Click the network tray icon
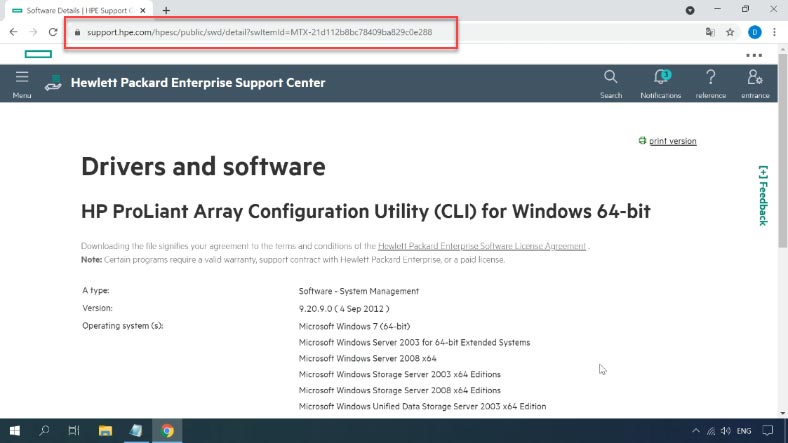788x443 pixels. coord(711,431)
